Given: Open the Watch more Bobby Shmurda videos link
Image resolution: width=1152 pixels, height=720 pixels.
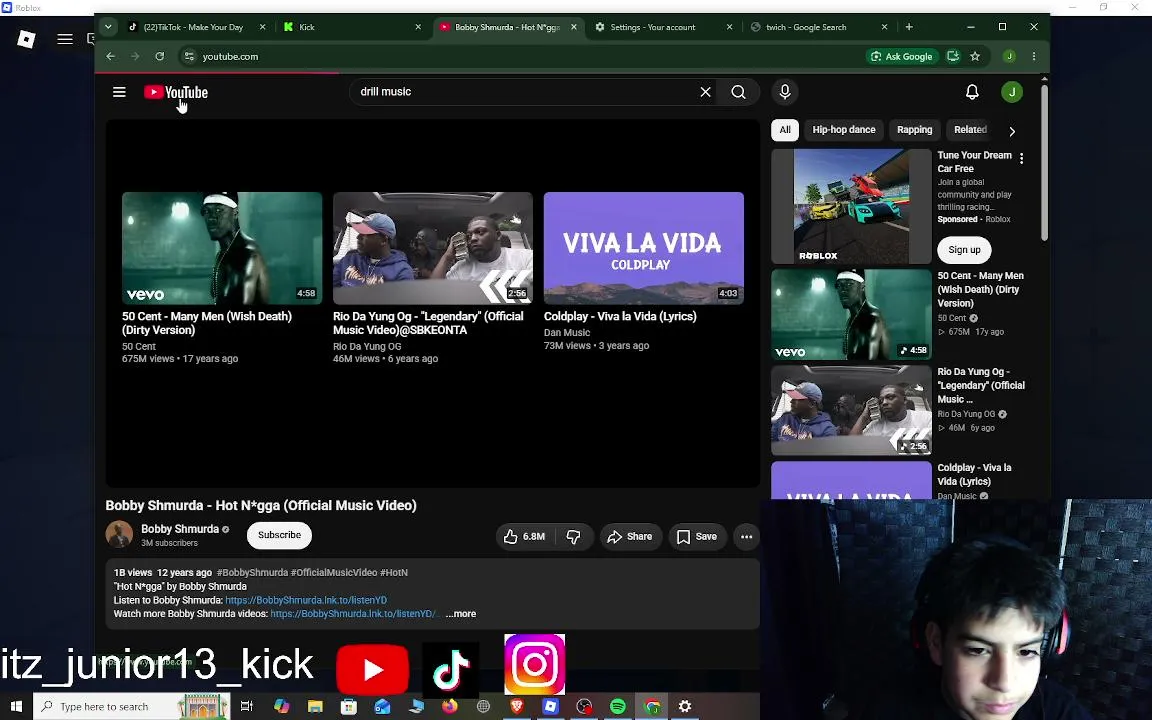Looking at the screenshot, I should pos(354,613).
